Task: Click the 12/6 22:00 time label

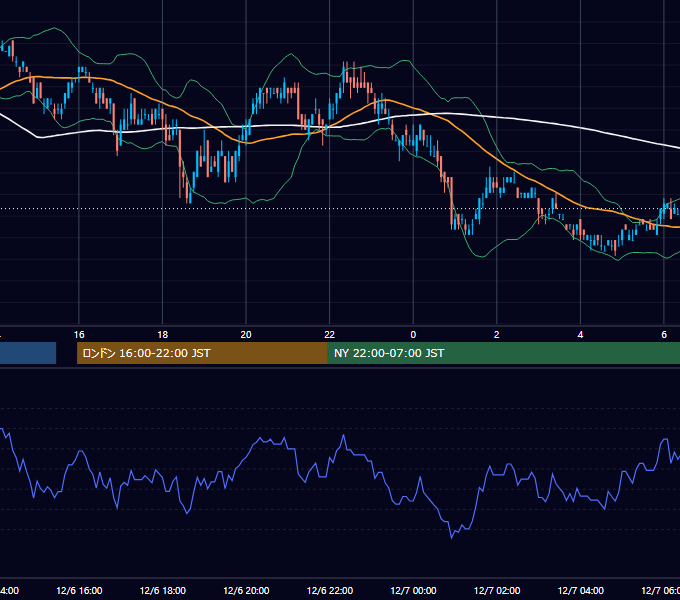Action: pos(330,590)
